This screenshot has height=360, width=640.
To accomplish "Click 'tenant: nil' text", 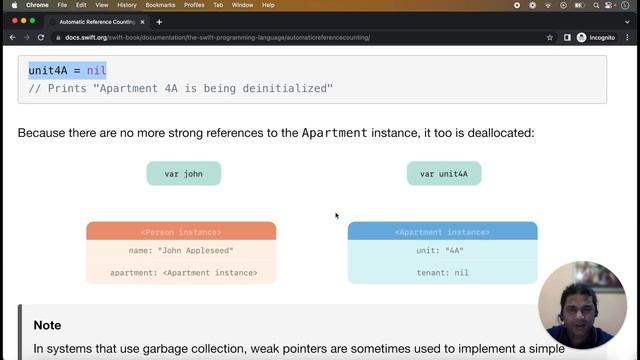I will (x=442, y=273).
